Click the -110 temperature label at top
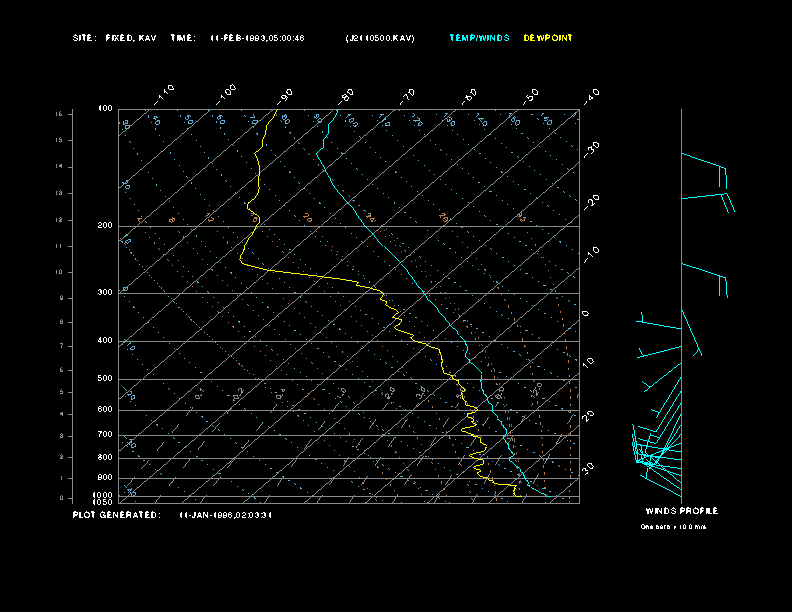 coord(164,94)
